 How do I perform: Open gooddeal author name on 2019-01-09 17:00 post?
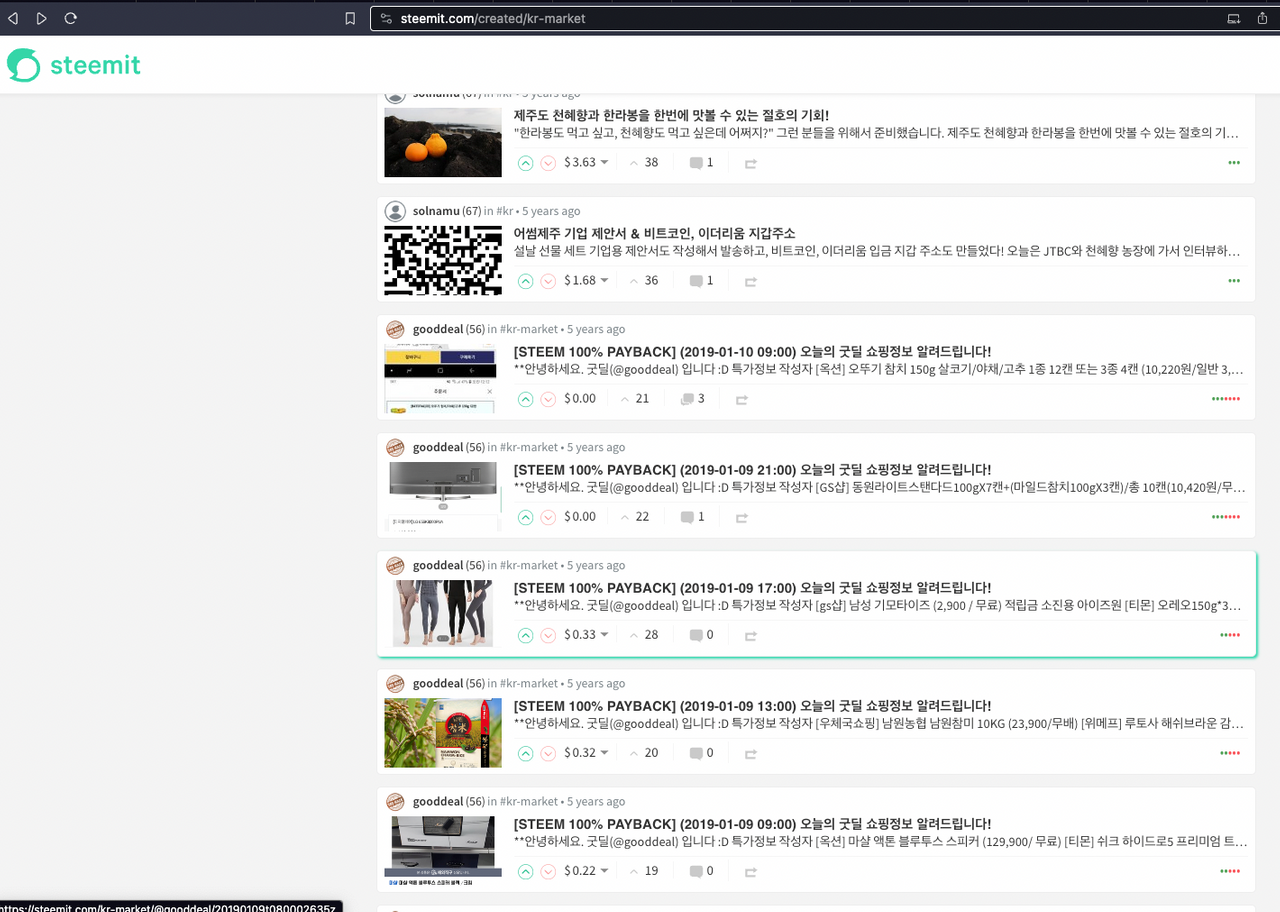(438, 565)
